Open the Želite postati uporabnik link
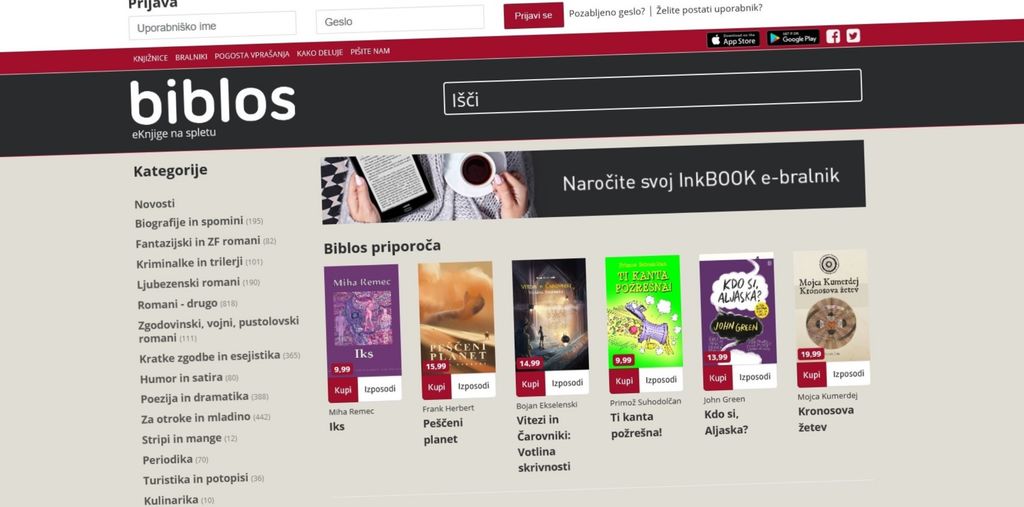This screenshot has width=1024, height=507. pyautogui.click(x=709, y=9)
